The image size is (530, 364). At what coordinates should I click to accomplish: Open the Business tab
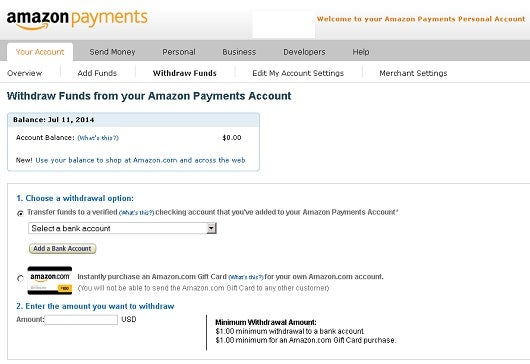[239, 52]
